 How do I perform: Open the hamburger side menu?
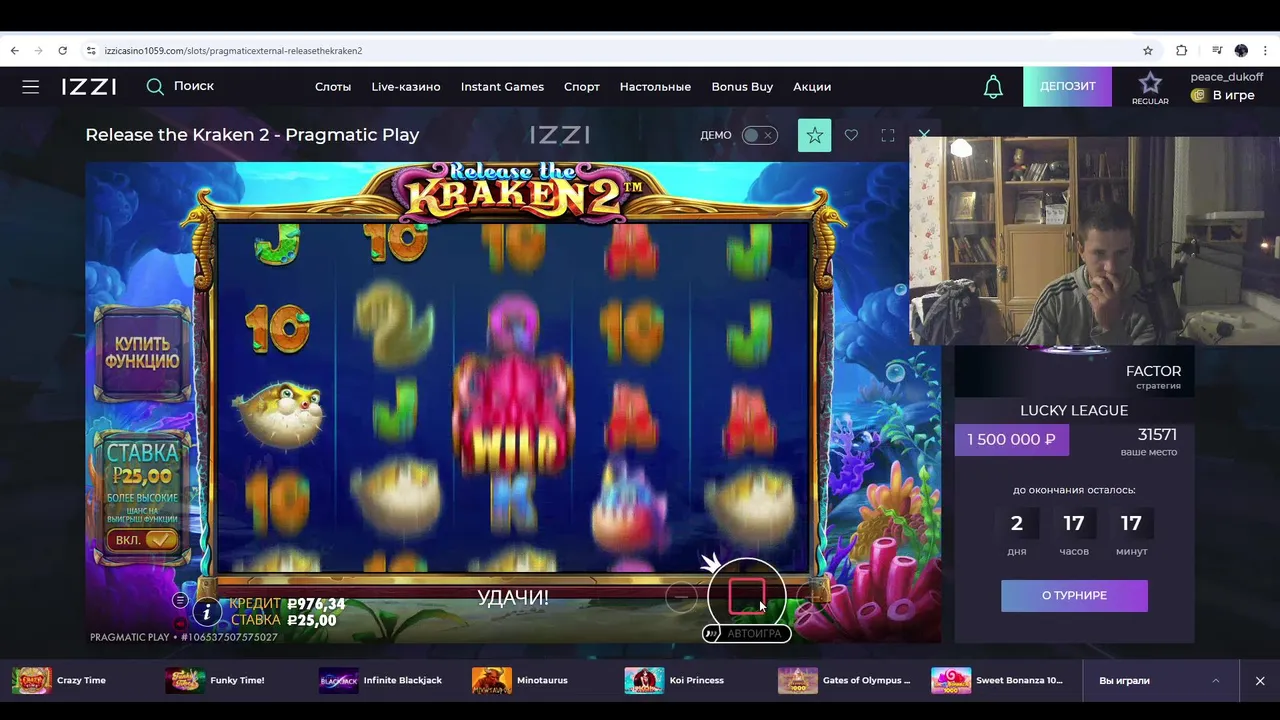point(31,87)
